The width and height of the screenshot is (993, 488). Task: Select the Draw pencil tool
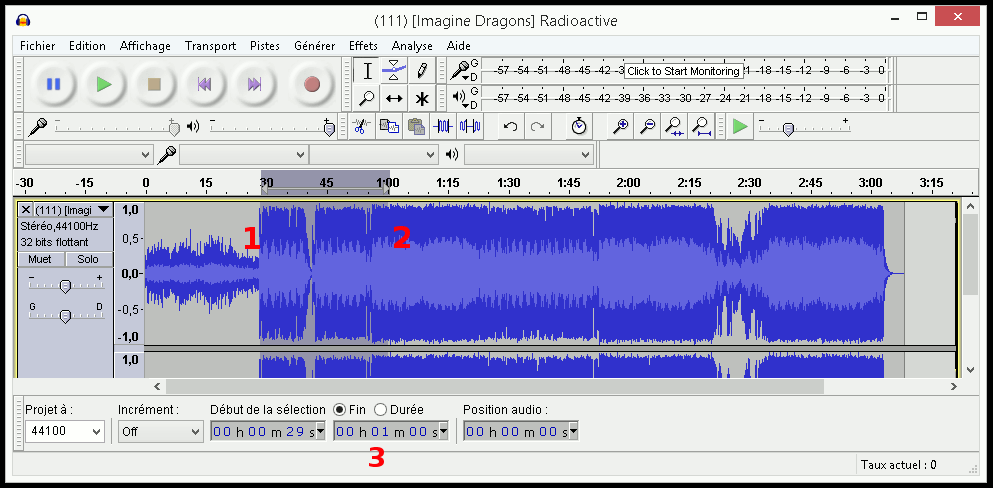point(421,71)
